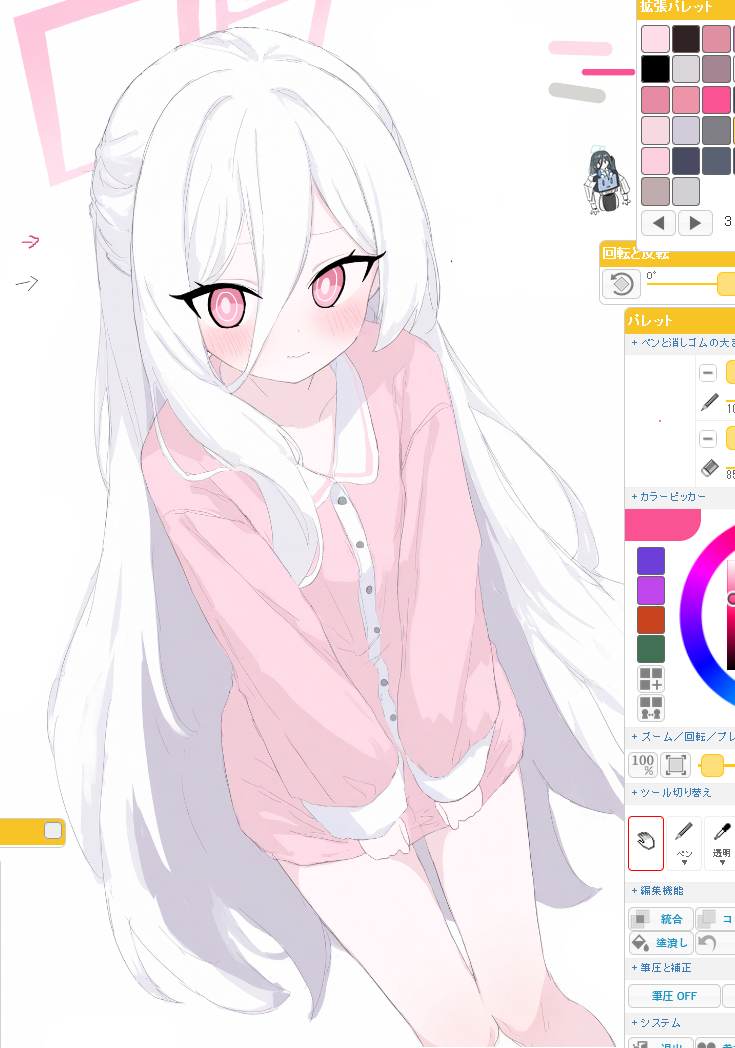Pick the orange-red swatch in color picker
Image resolution: width=735 pixels, height=1048 pixels.
point(651,620)
